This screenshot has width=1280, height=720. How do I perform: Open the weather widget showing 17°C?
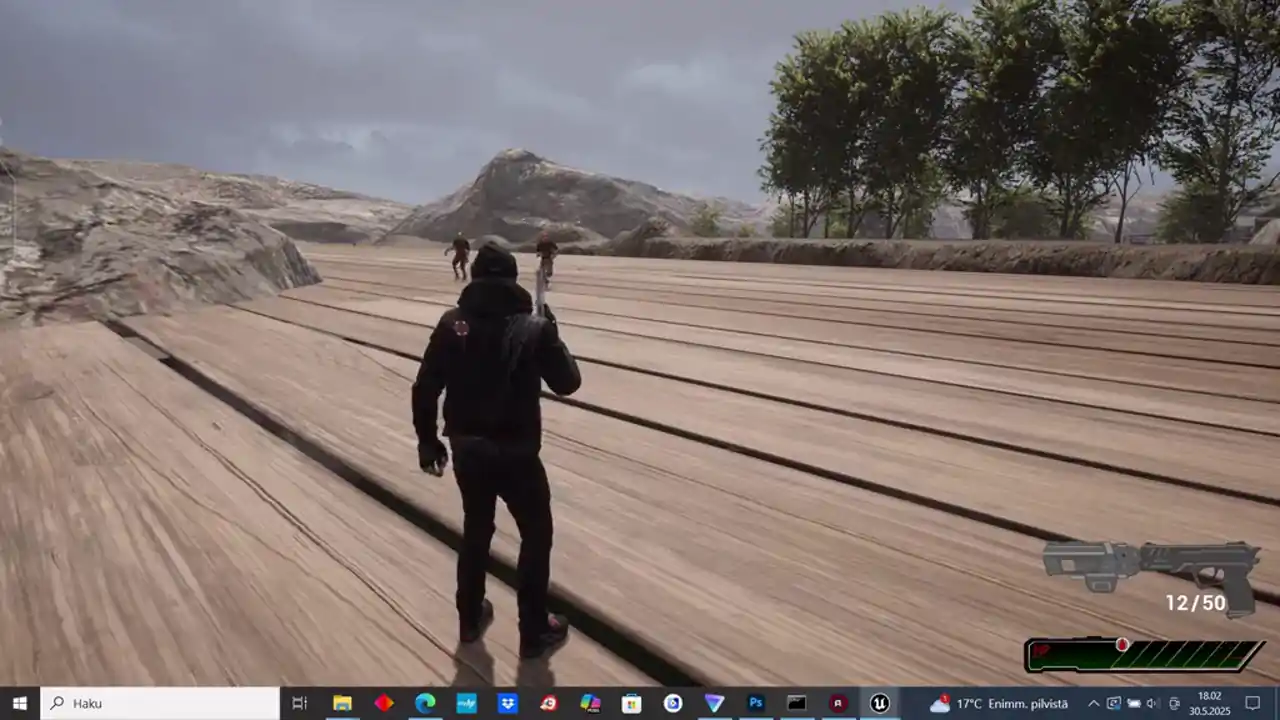(998, 704)
